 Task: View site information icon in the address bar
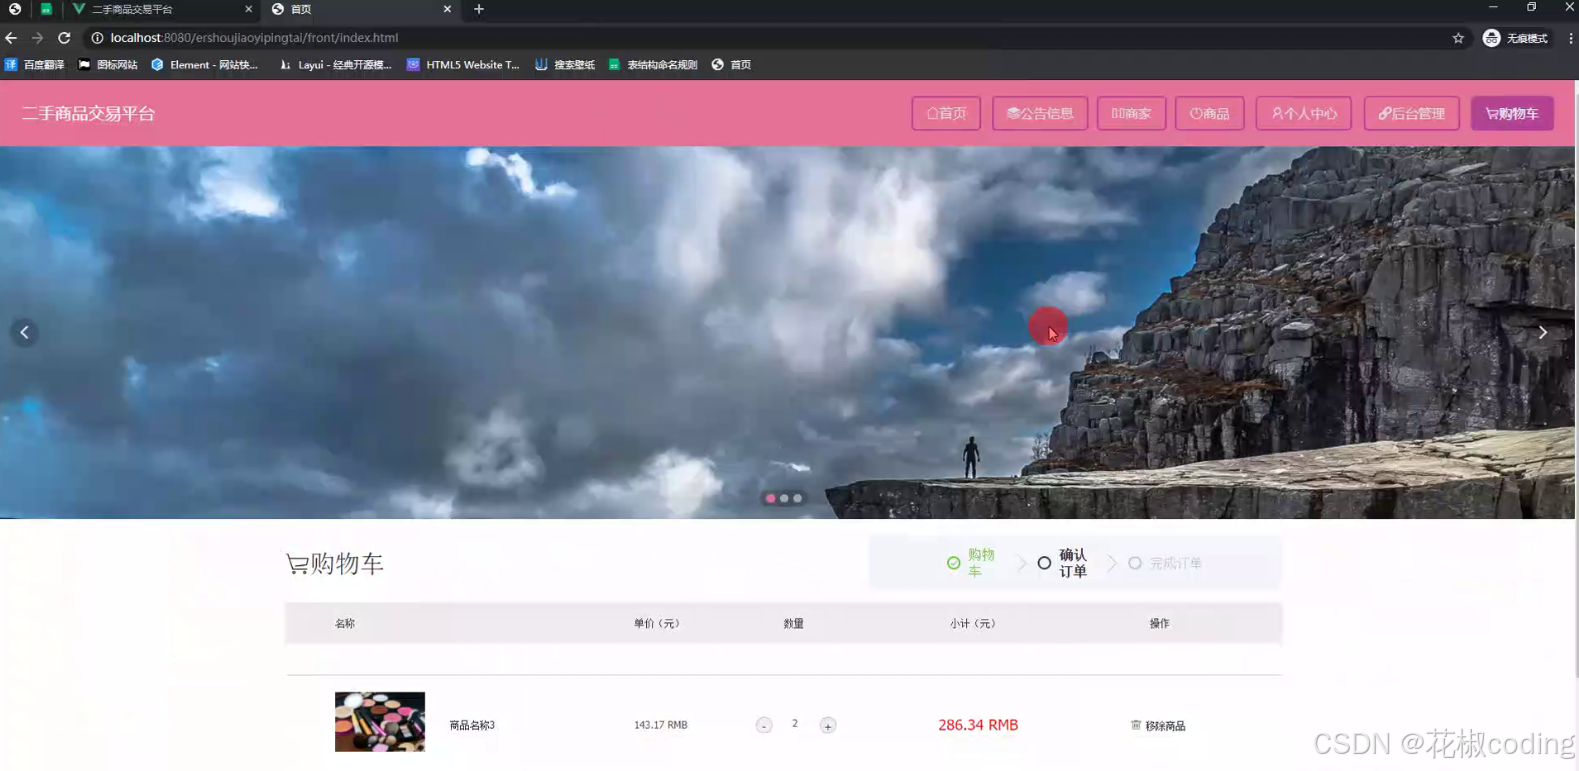coord(97,38)
